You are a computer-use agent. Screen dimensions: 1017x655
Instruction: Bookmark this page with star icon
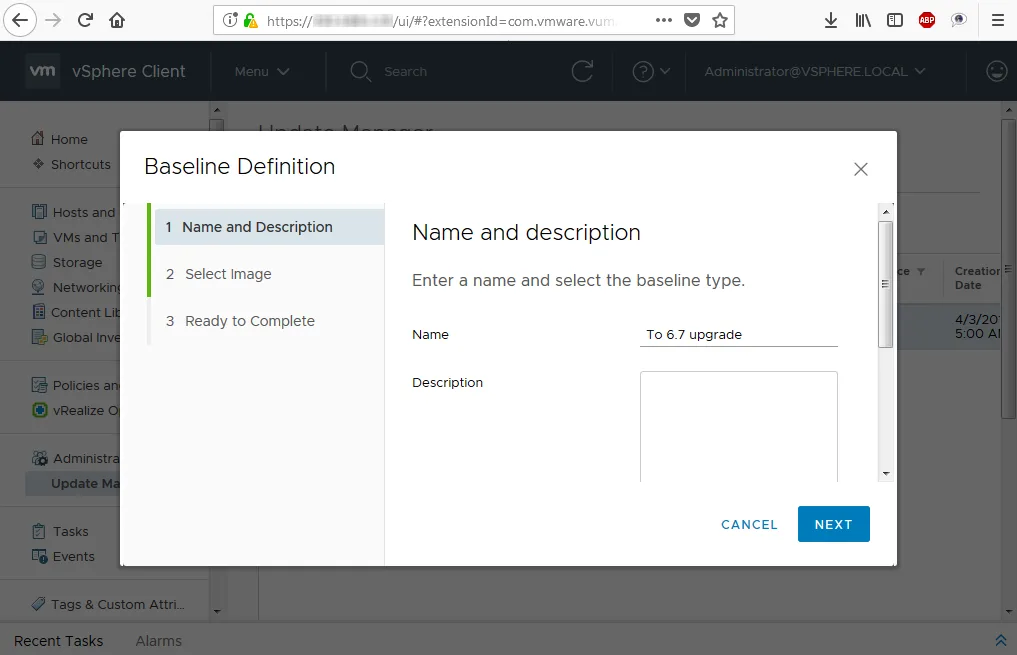coord(719,20)
